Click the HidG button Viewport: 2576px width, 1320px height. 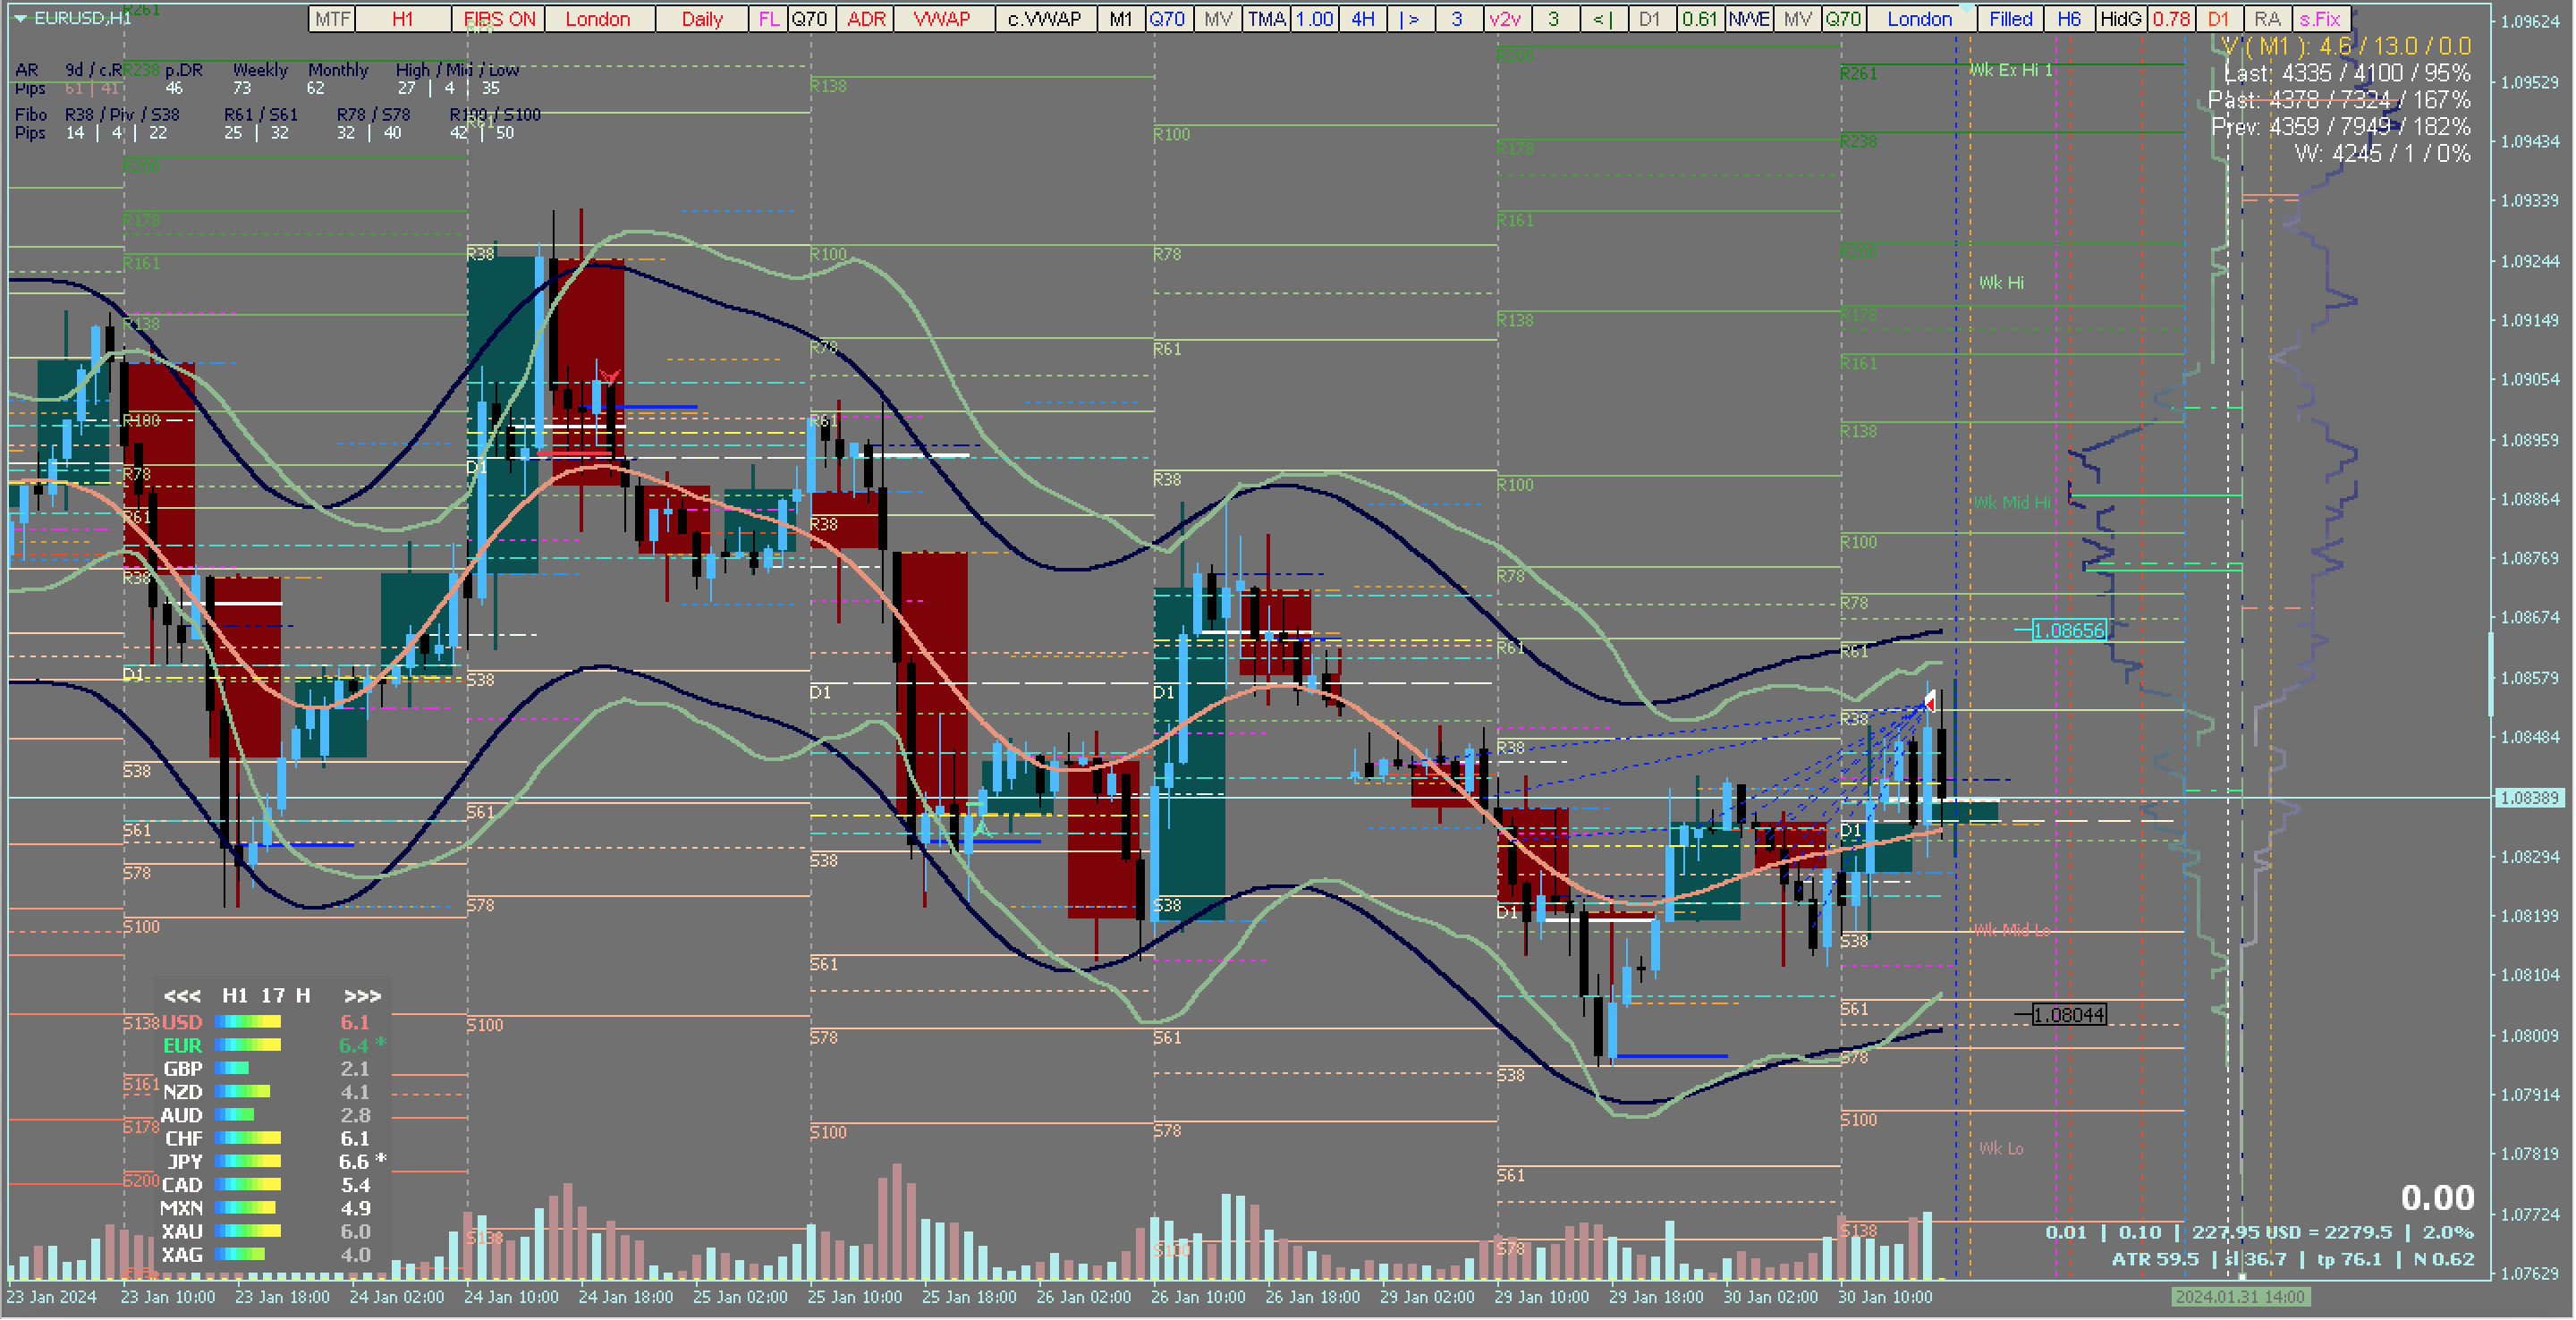(x=2120, y=18)
